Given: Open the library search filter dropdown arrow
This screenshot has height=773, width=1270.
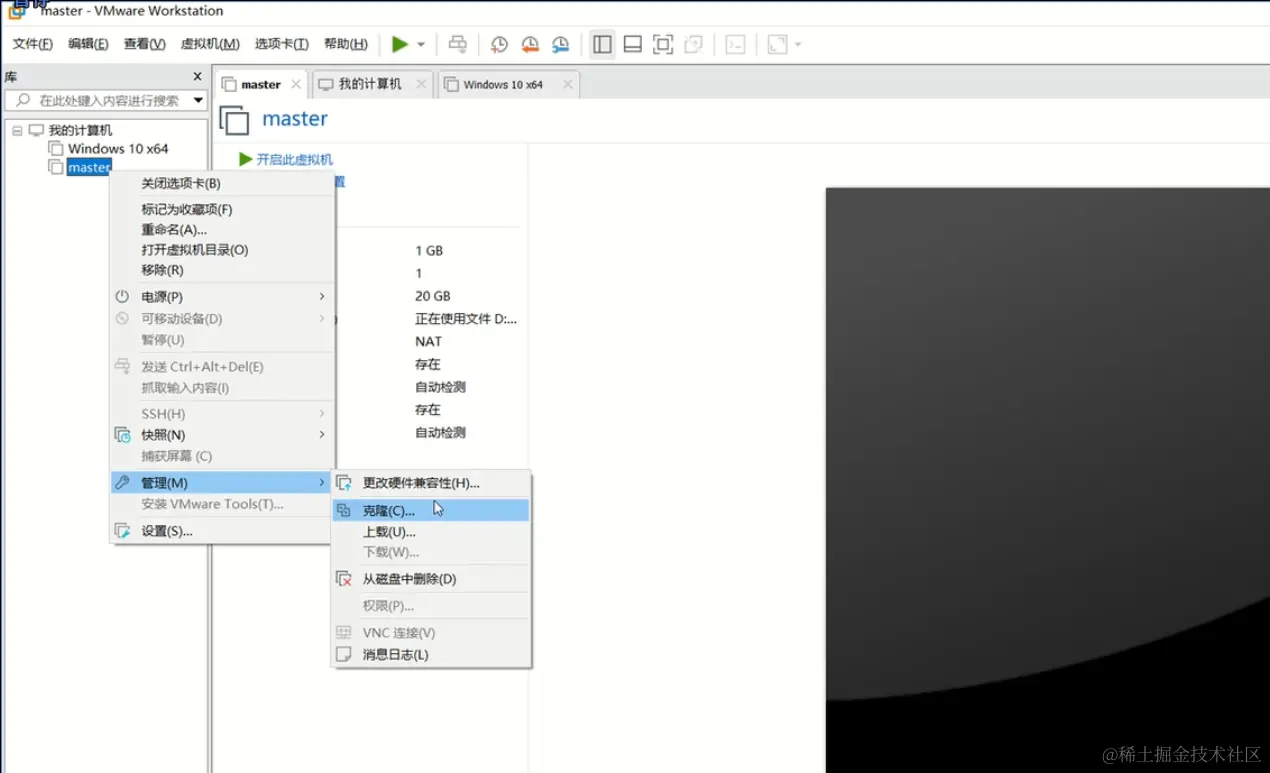Looking at the screenshot, I should tap(198, 100).
